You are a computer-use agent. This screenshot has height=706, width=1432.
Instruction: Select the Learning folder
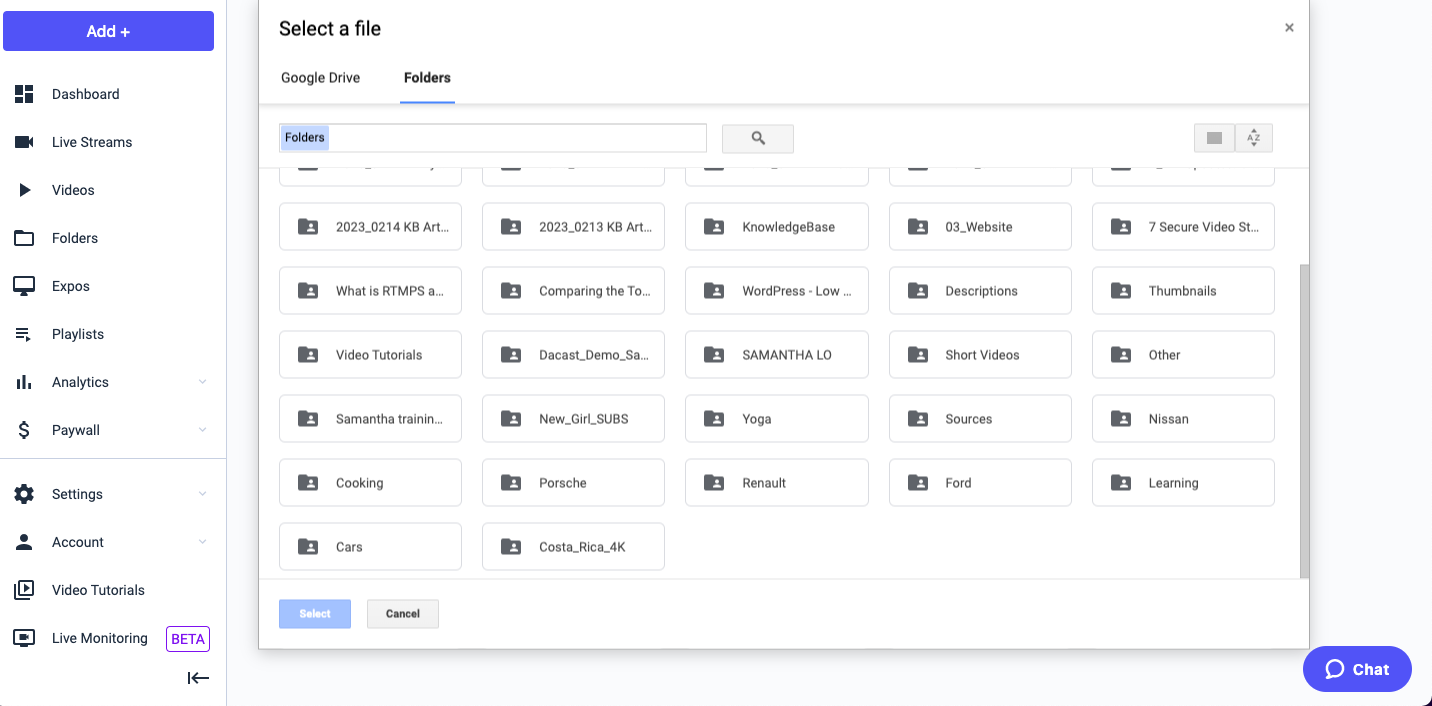[x=1183, y=483]
